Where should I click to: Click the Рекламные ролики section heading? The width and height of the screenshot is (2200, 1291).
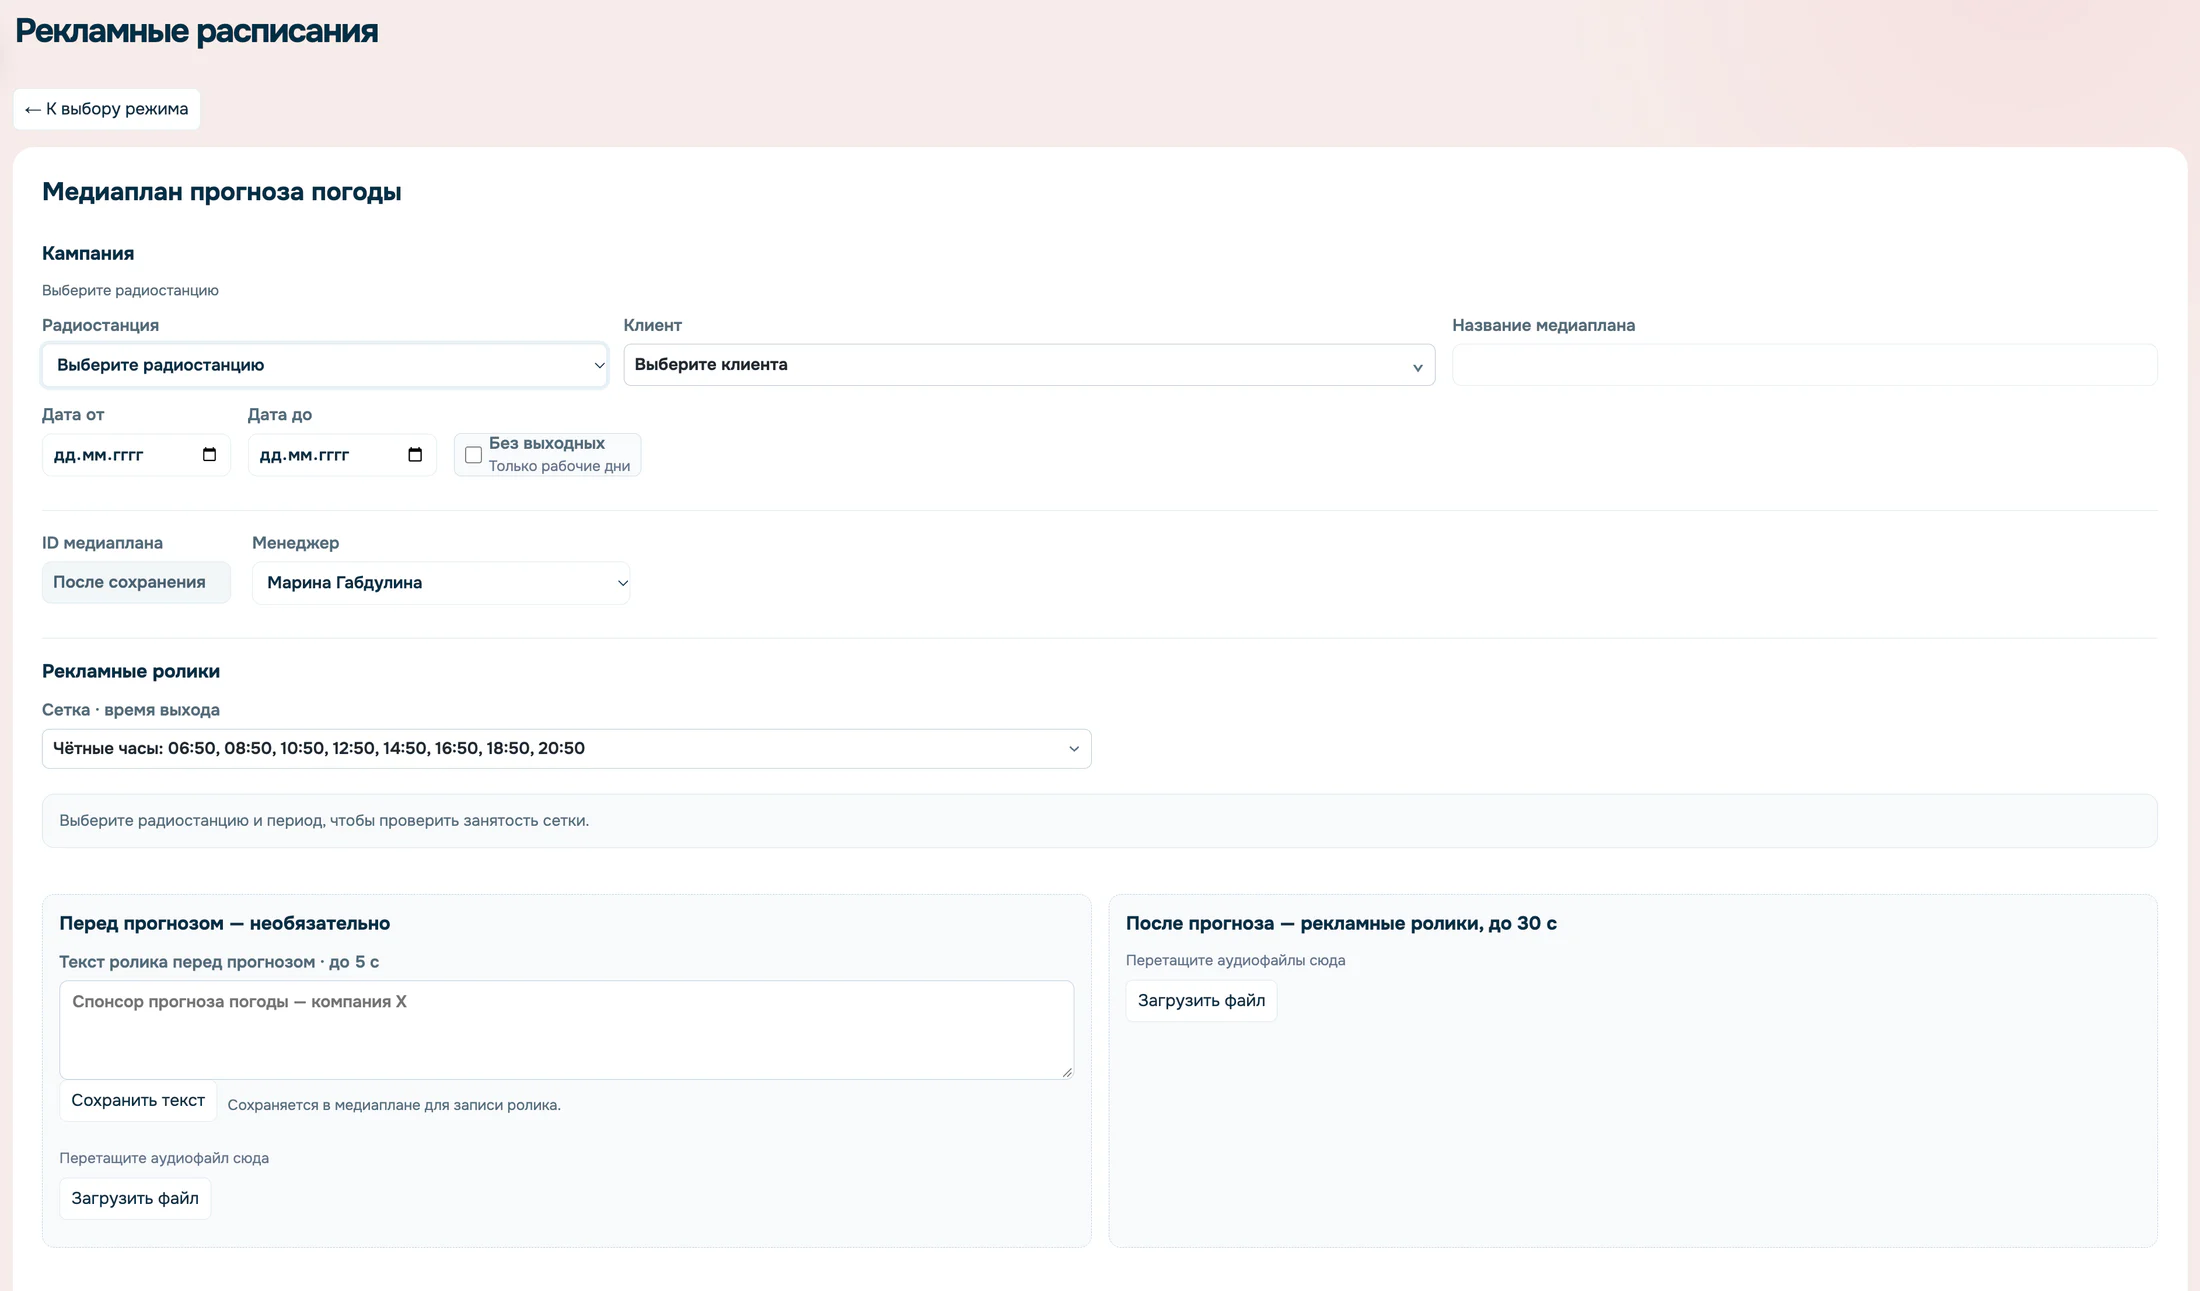131,671
